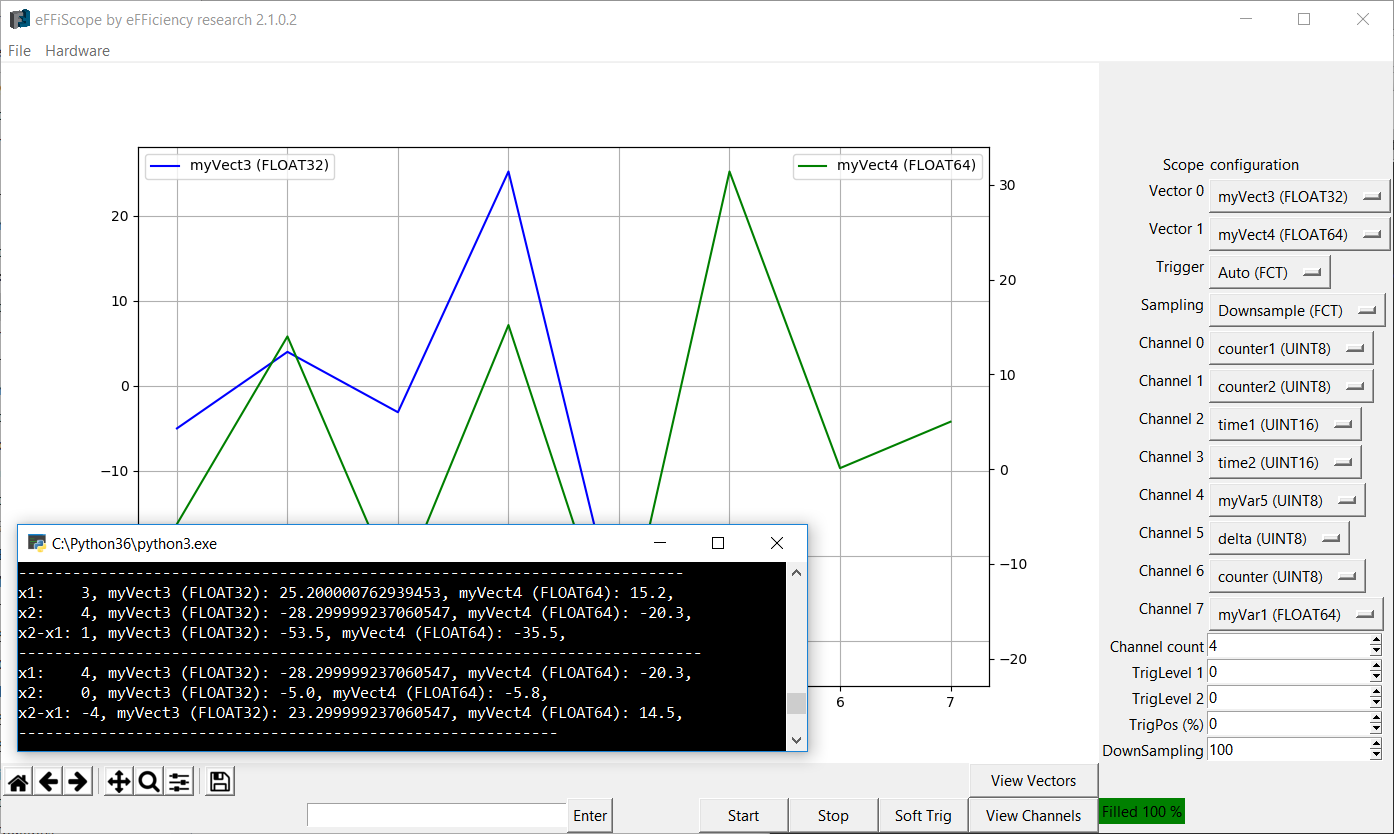
Task: Open Channel 6 dropdown counter (UINT8)
Action: (1287, 577)
